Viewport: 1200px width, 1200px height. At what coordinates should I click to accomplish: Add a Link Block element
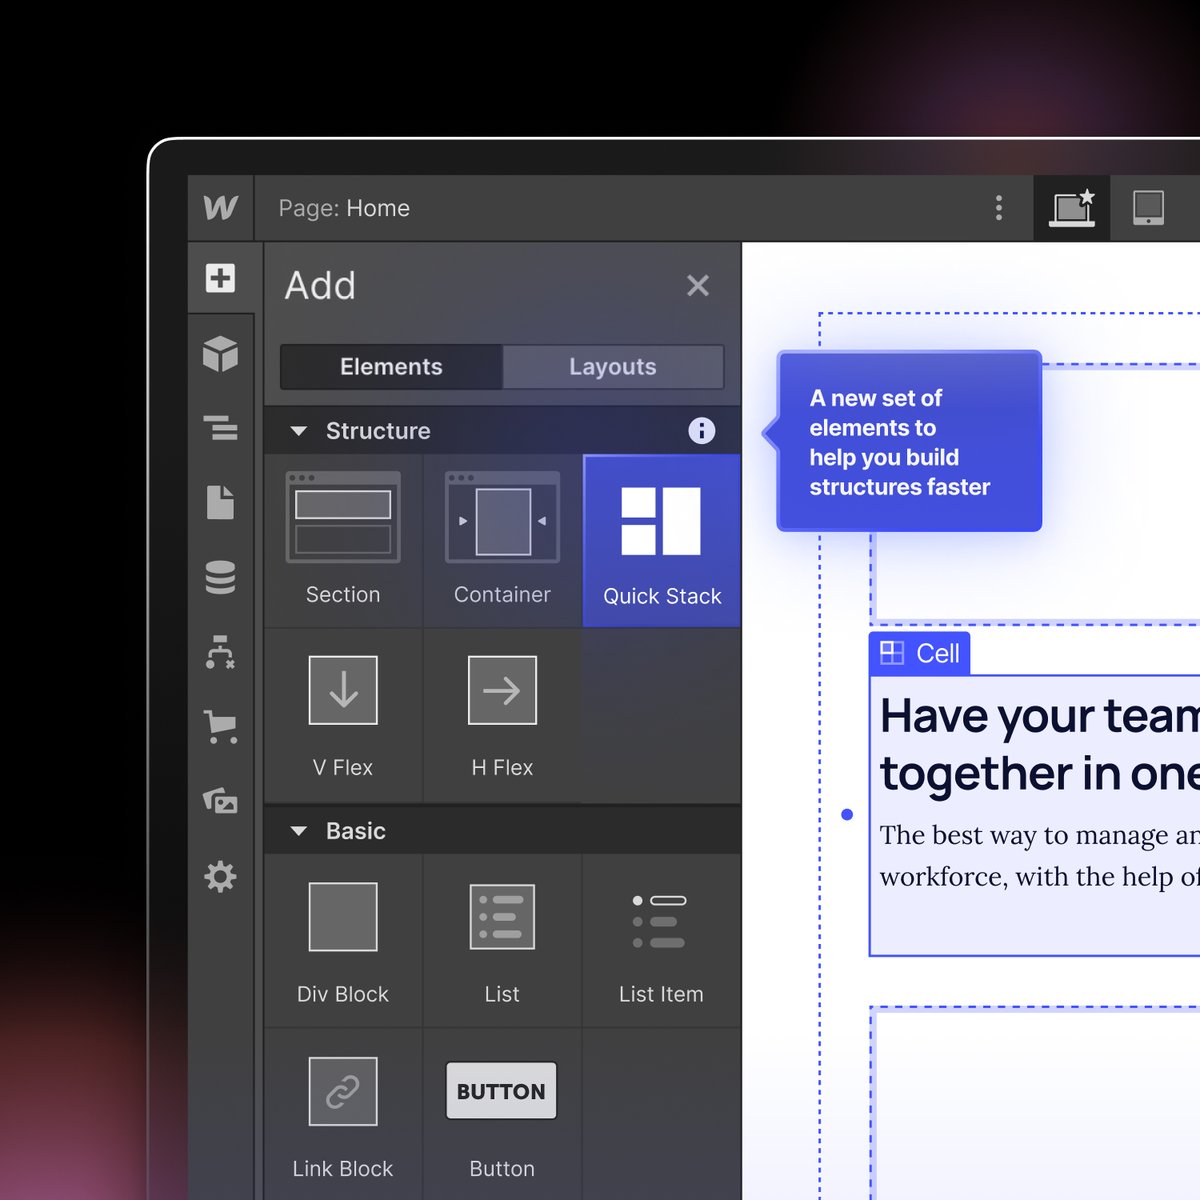pos(343,1115)
